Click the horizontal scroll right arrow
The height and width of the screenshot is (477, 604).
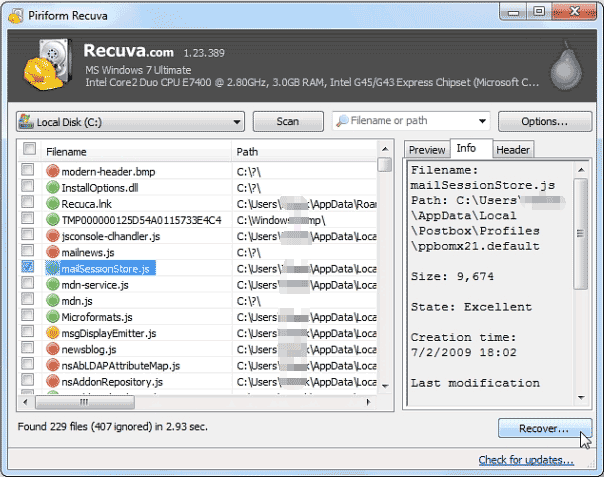coord(368,402)
